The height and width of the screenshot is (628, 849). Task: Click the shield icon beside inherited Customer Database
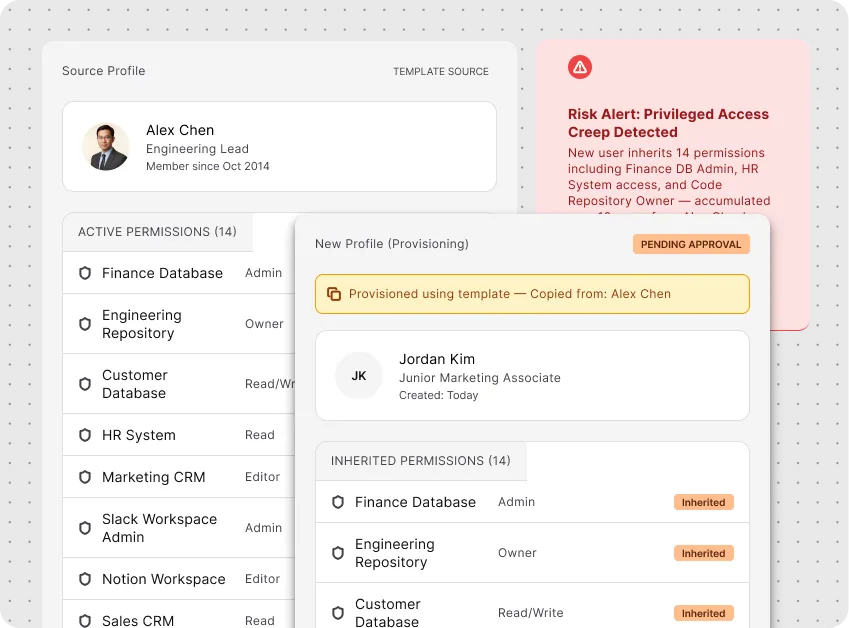tap(338, 613)
